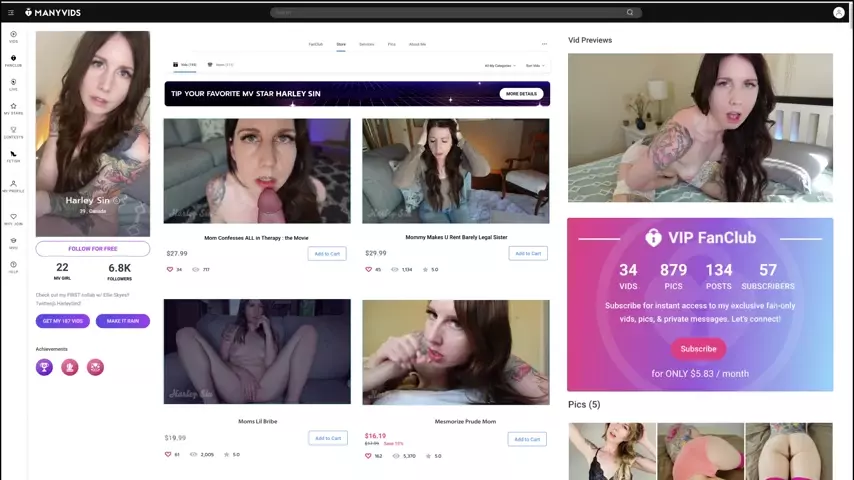Open the Vids section in the sidebar
The height and width of the screenshot is (480, 854).
click(x=13, y=36)
